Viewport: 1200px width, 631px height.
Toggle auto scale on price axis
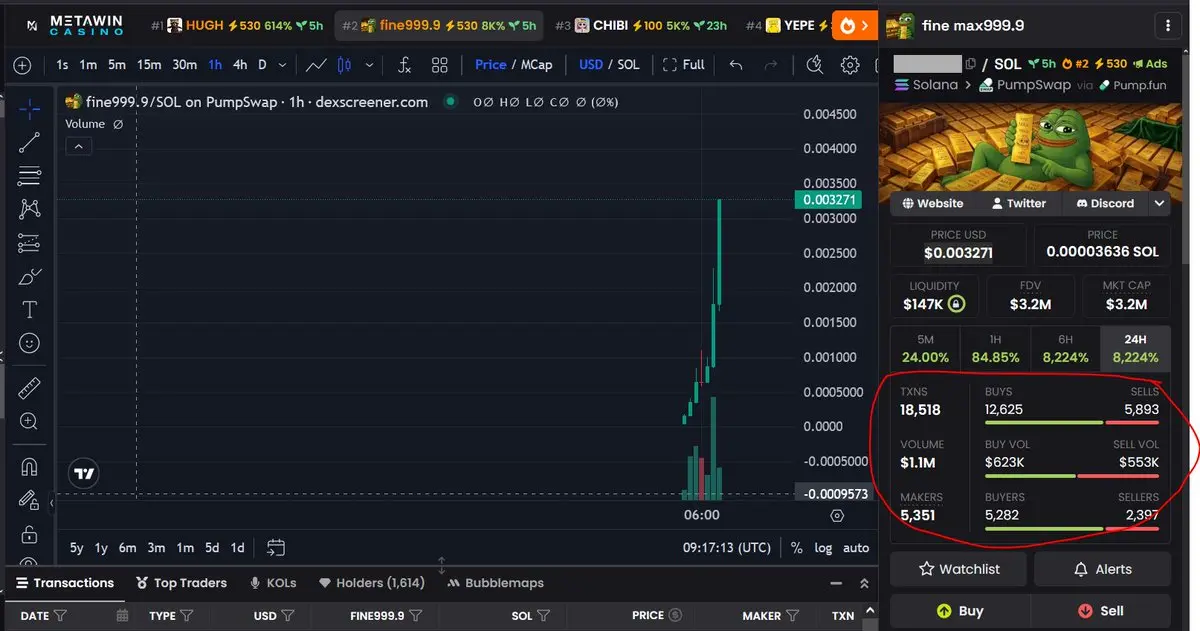856,548
